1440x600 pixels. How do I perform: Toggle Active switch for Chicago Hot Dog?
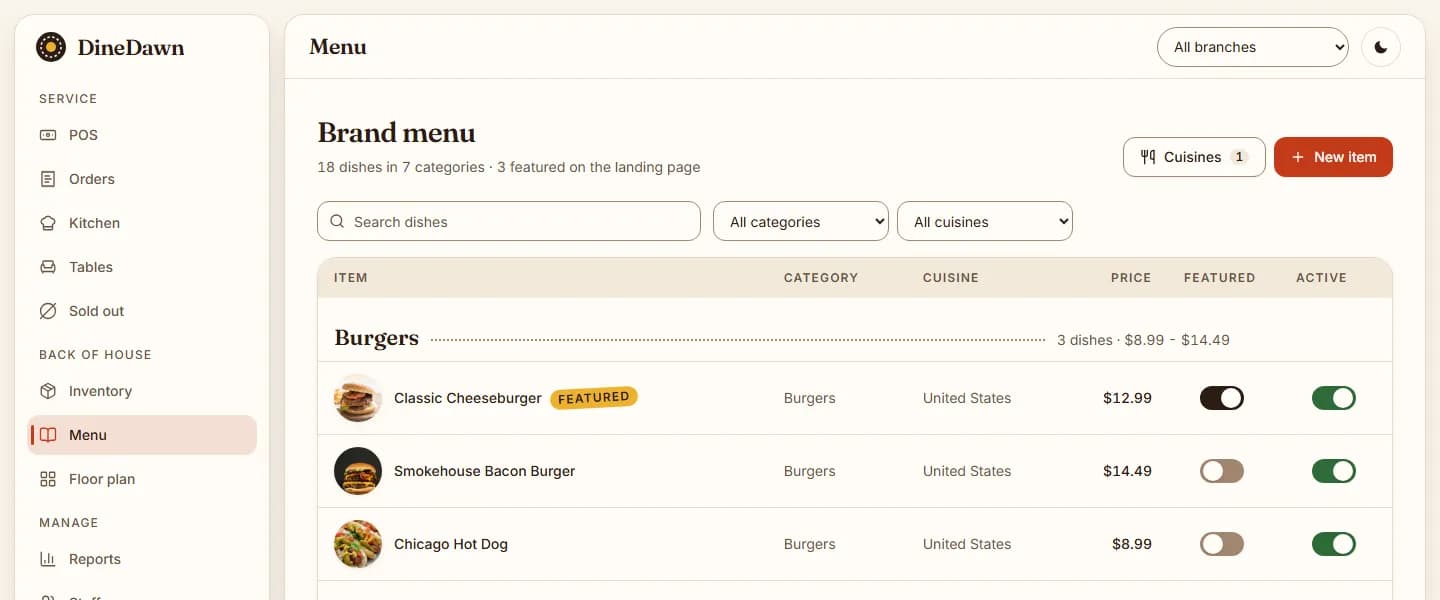tap(1334, 544)
